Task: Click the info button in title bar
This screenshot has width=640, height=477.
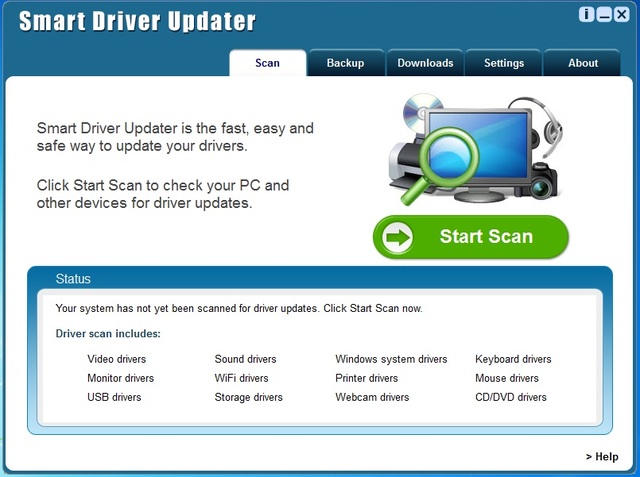Action: click(587, 15)
